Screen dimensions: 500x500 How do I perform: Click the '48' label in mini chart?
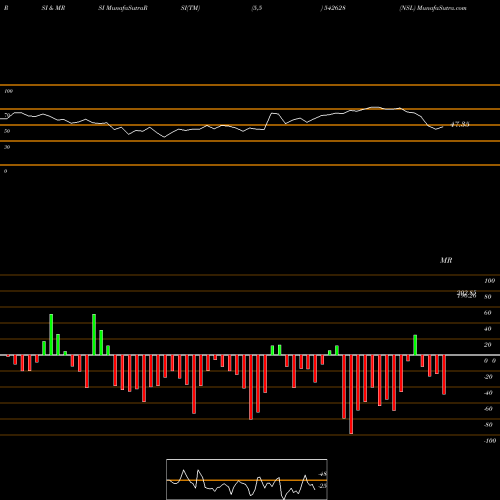click(x=323, y=474)
